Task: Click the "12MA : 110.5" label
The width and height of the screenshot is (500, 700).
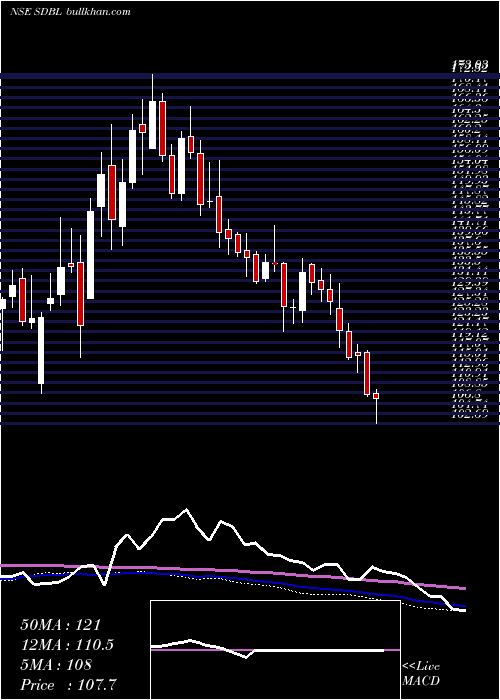Action: coord(67,645)
